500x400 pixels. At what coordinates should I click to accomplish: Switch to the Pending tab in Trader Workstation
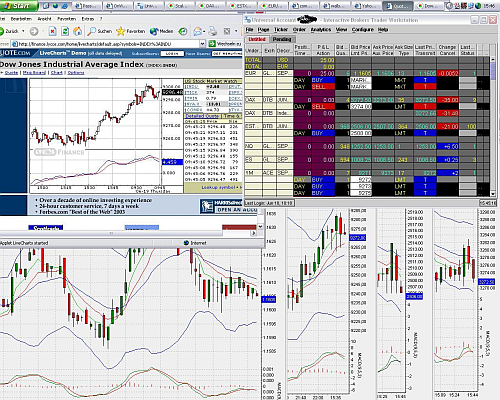(282, 39)
